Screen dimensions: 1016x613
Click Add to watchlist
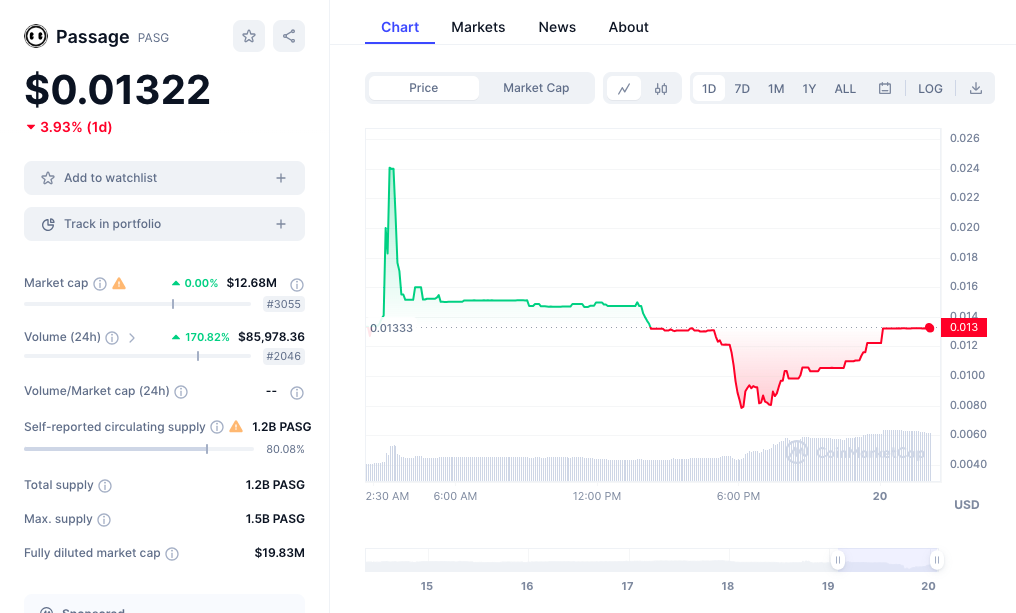click(x=164, y=177)
